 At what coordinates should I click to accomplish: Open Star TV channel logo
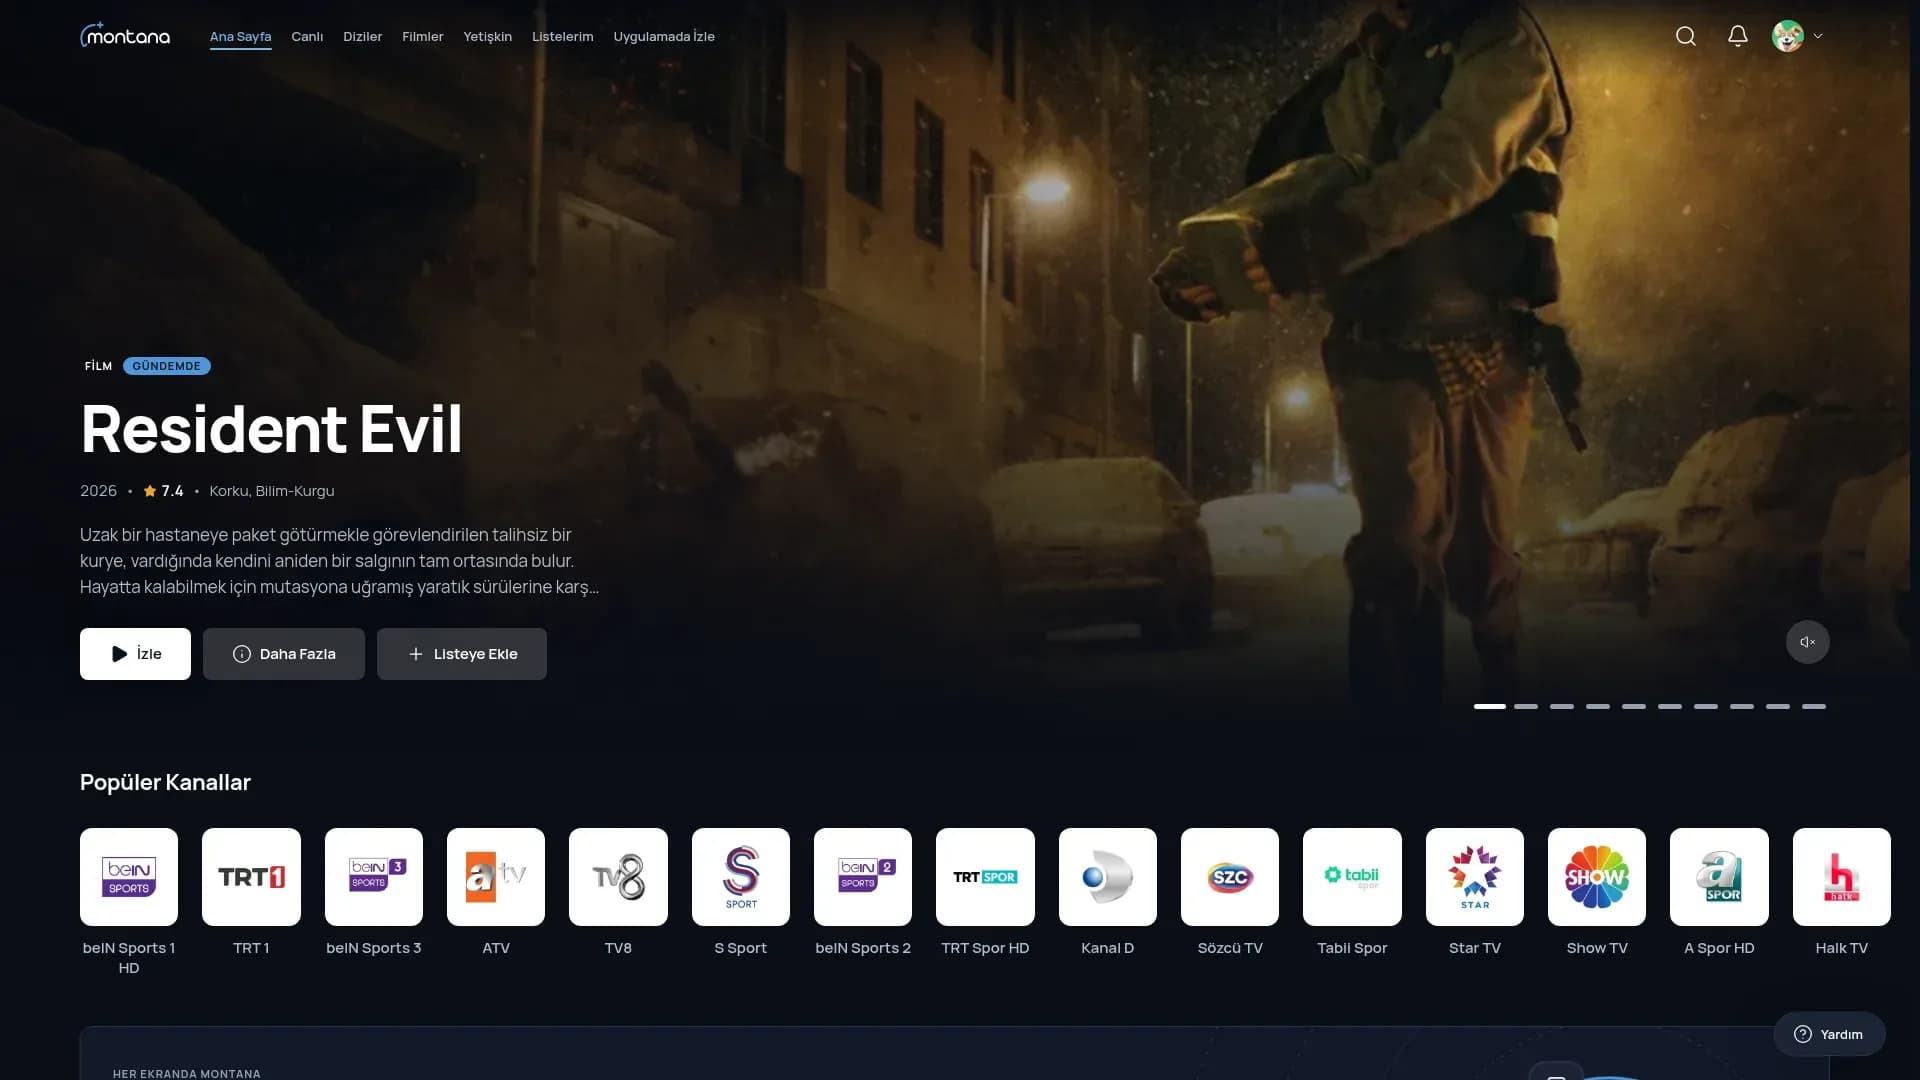[1475, 877]
